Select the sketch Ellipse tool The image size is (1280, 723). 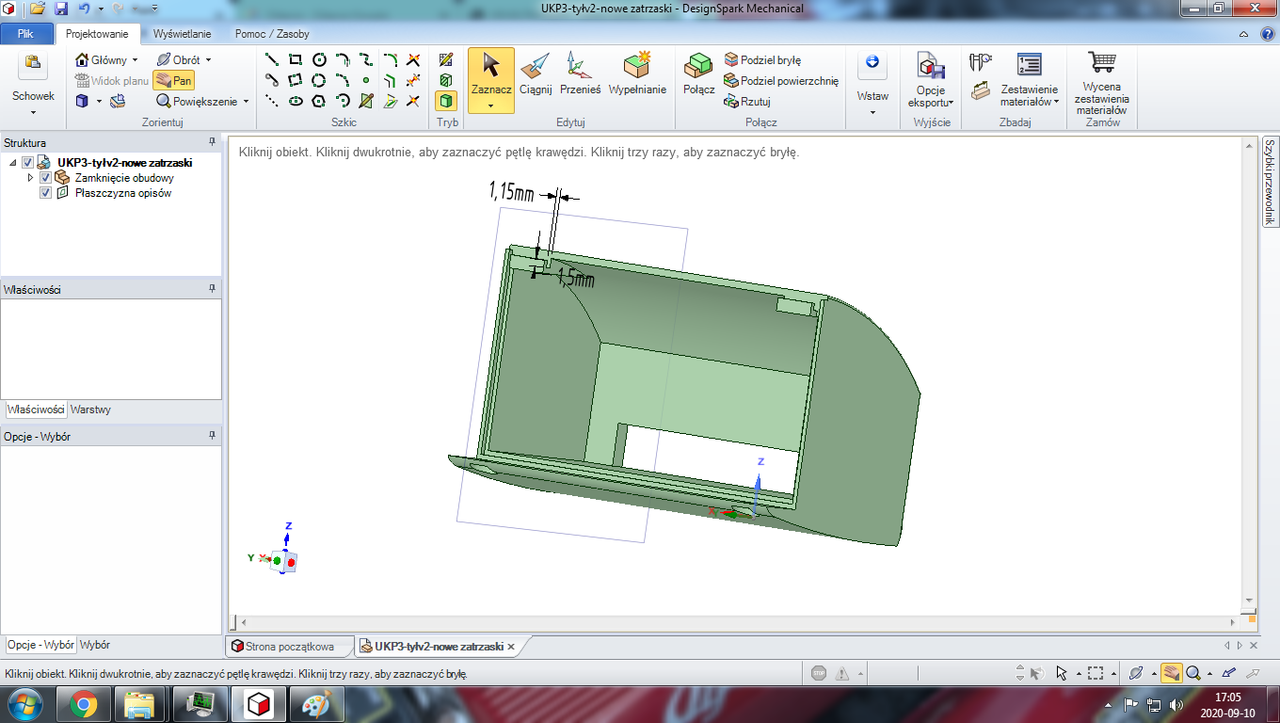pos(295,101)
